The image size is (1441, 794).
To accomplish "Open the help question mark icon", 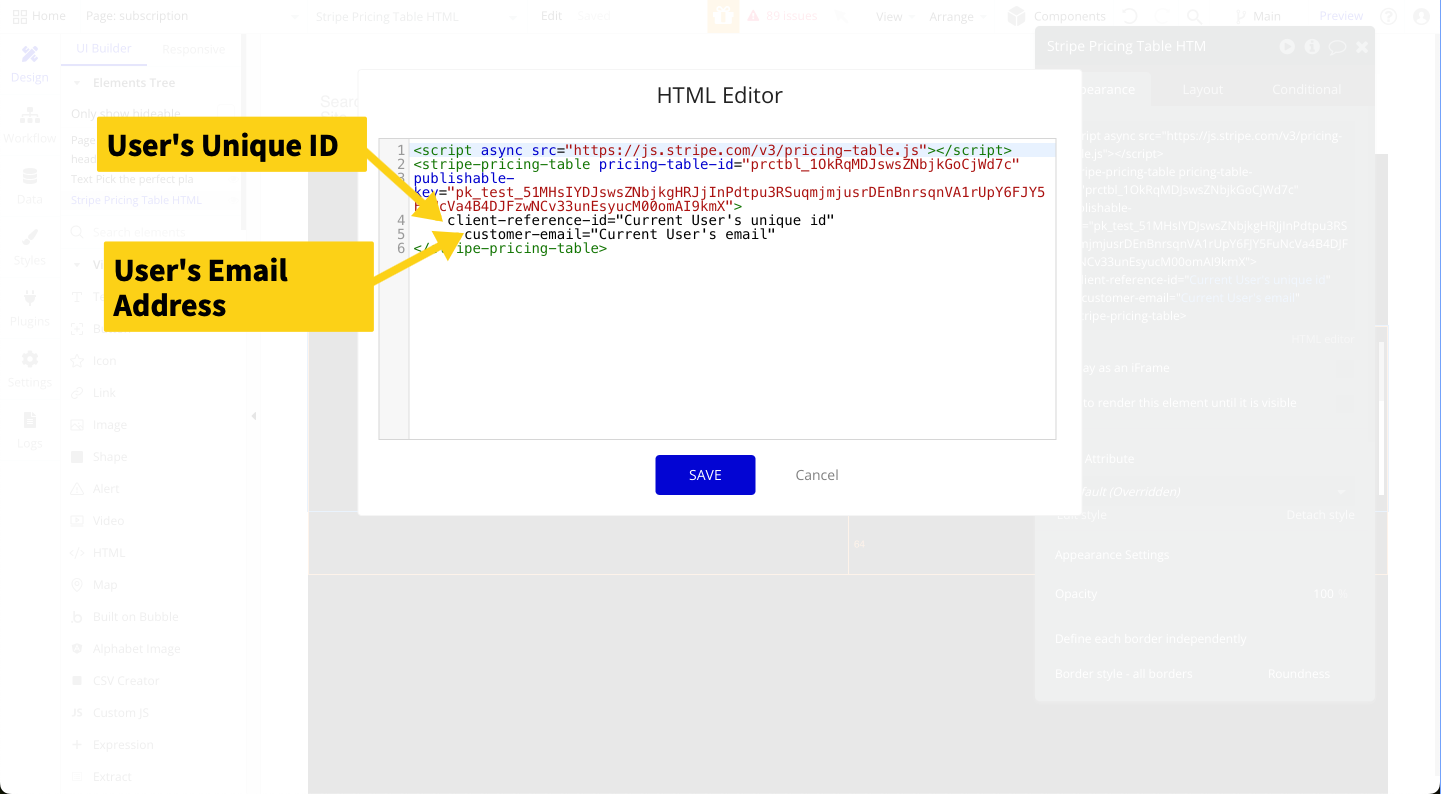I will 1388,16.
